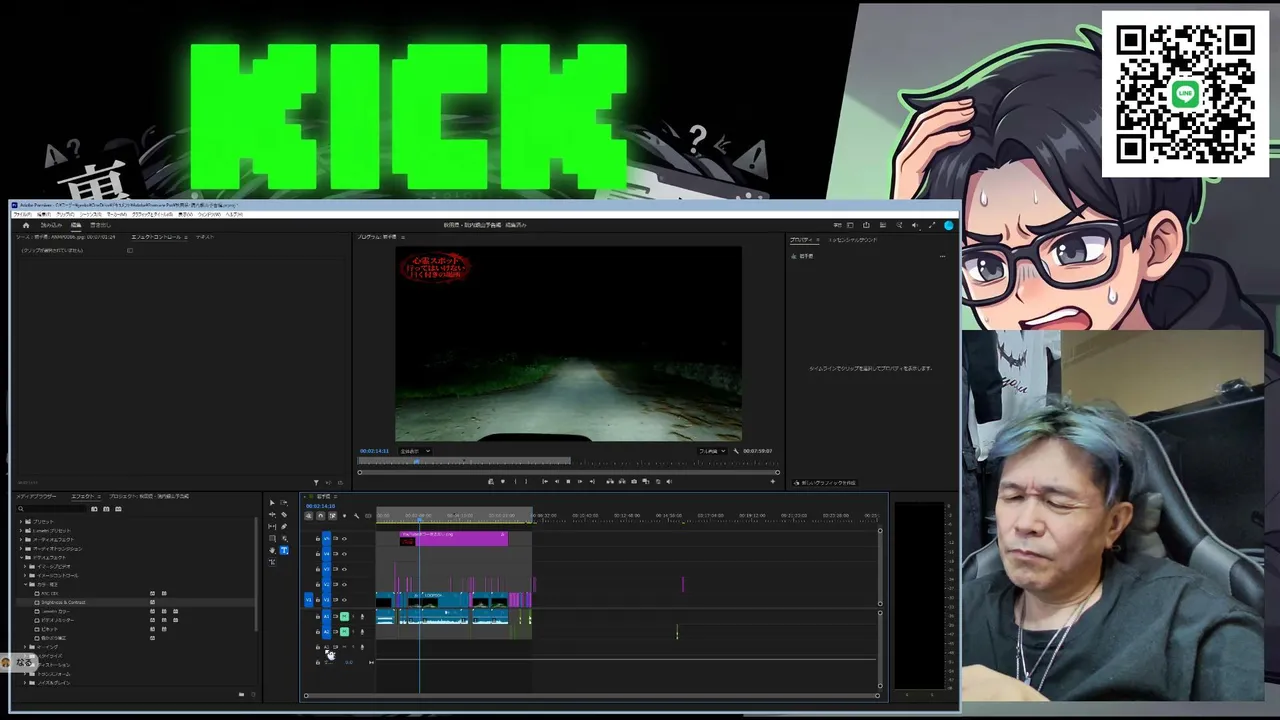Step back one frame in Program monitor
This screenshot has height=720, width=1280.
click(556, 481)
